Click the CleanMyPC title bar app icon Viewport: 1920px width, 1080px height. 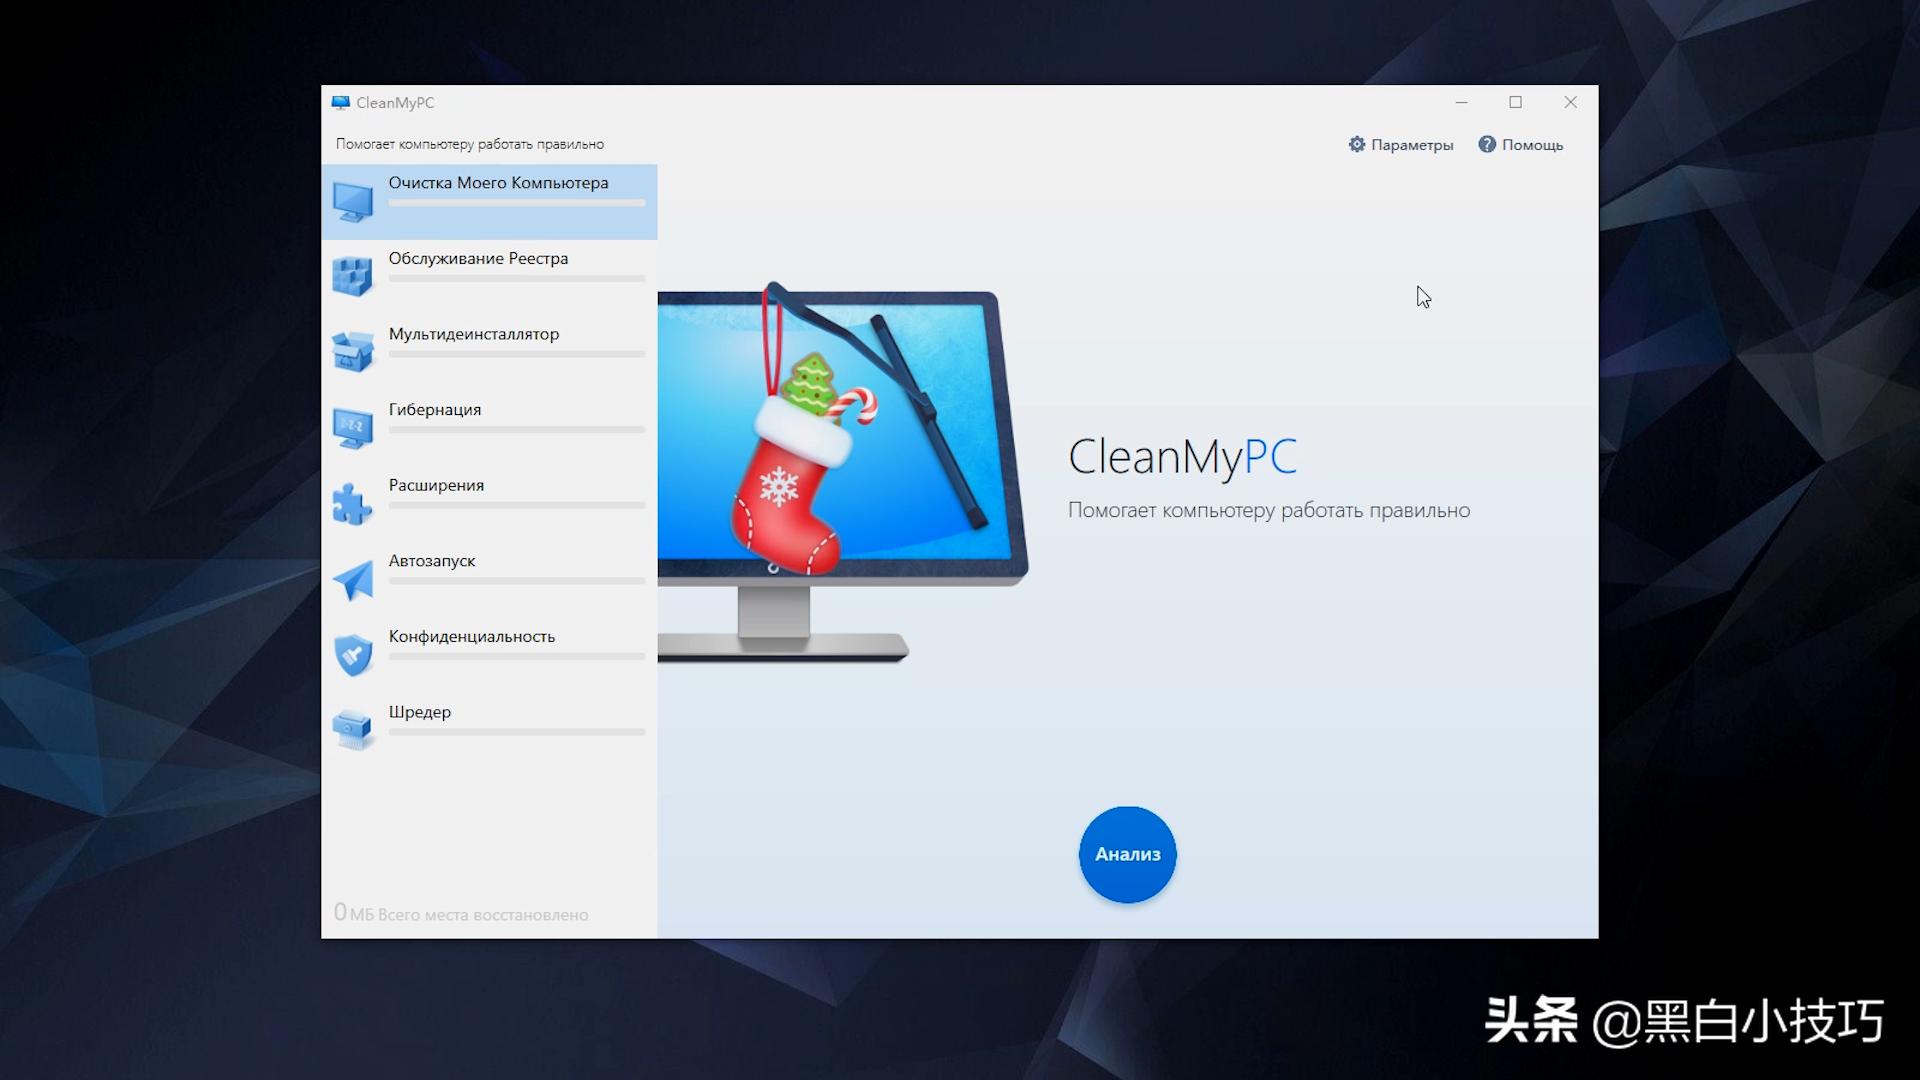pyautogui.click(x=341, y=102)
